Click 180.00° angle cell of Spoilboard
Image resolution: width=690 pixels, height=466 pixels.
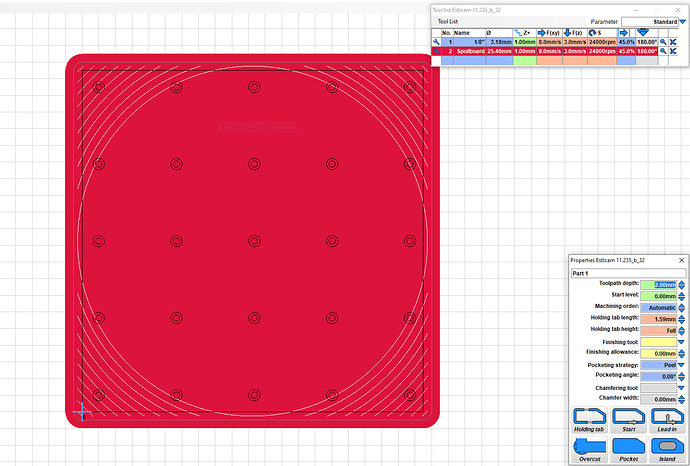pos(647,51)
